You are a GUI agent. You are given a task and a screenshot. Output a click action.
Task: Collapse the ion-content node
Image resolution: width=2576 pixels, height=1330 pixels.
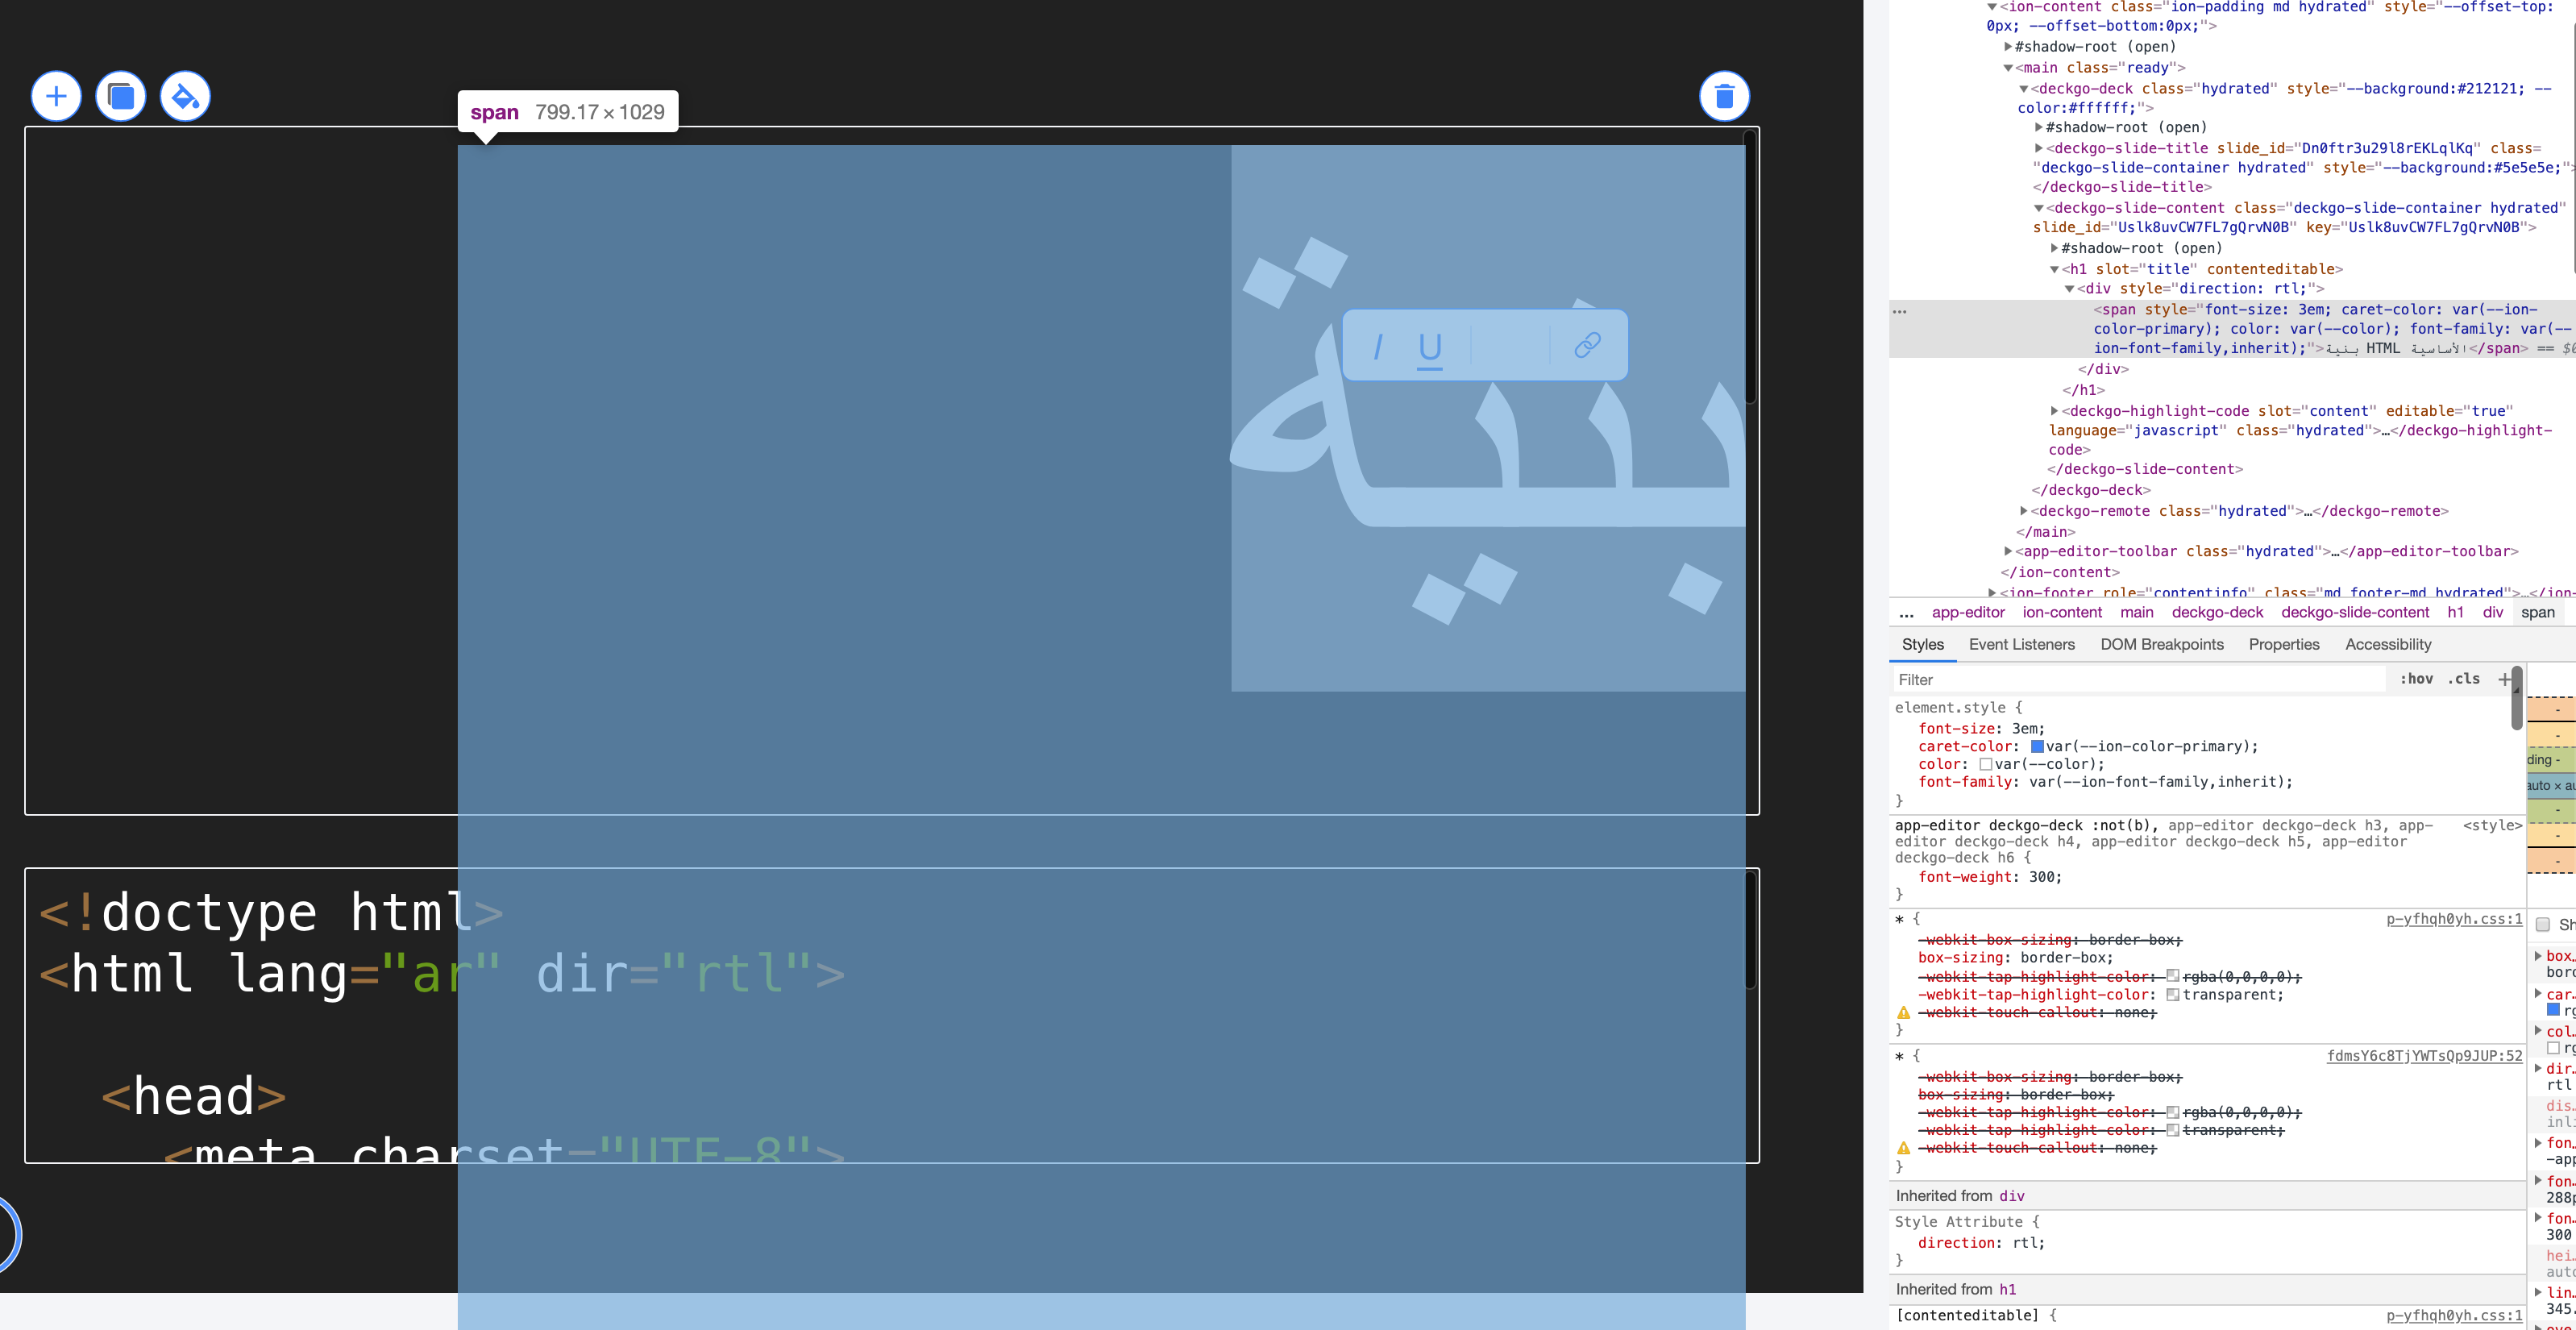tap(1992, 7)
